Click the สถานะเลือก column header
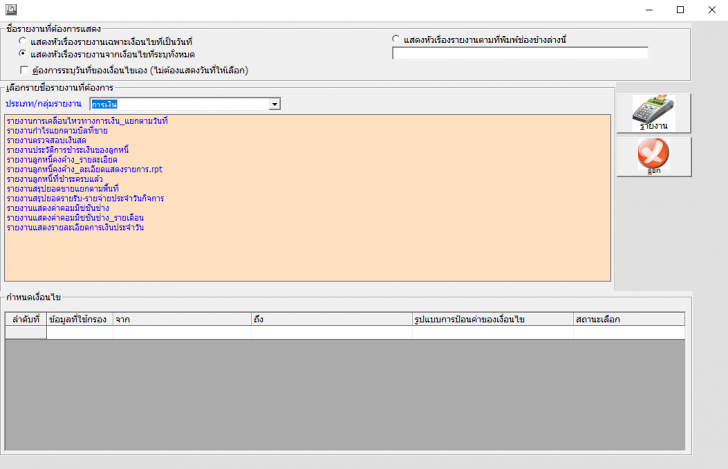The width and height of the screenshot is (728, 469). pyautogui.click(x=629, y=319)
